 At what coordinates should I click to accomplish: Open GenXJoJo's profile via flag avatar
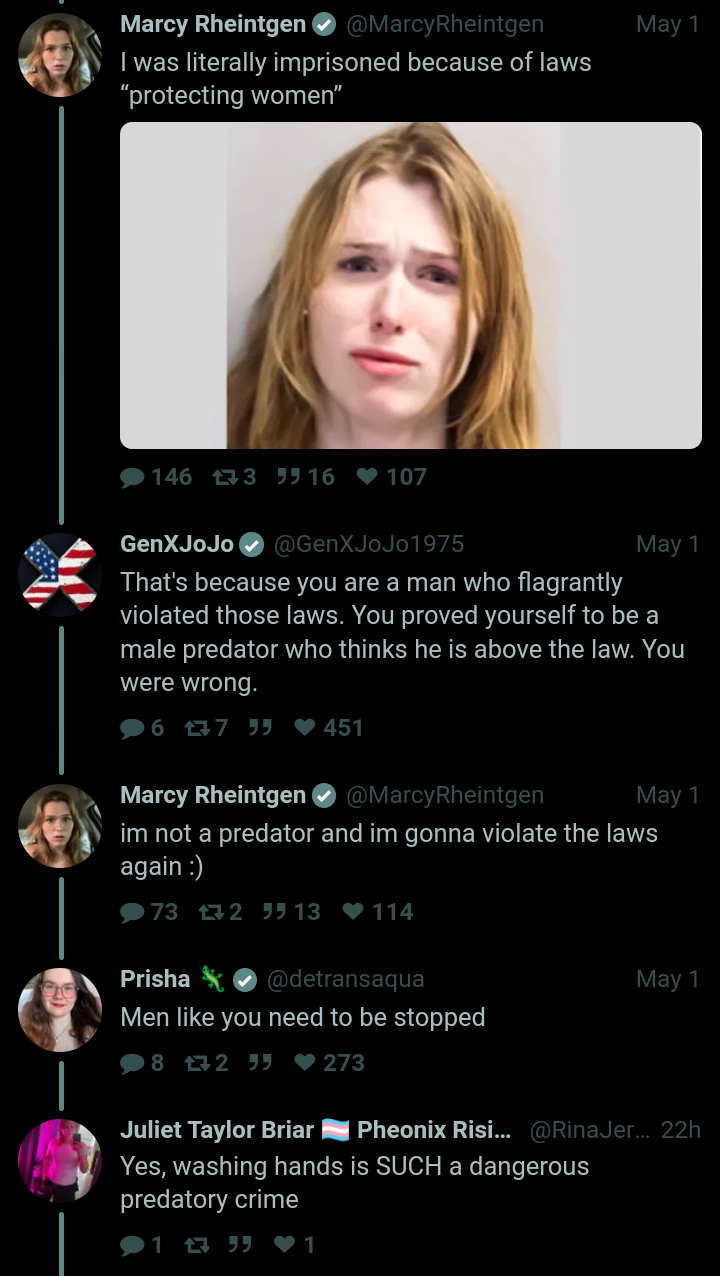click(x=60, y=575)
